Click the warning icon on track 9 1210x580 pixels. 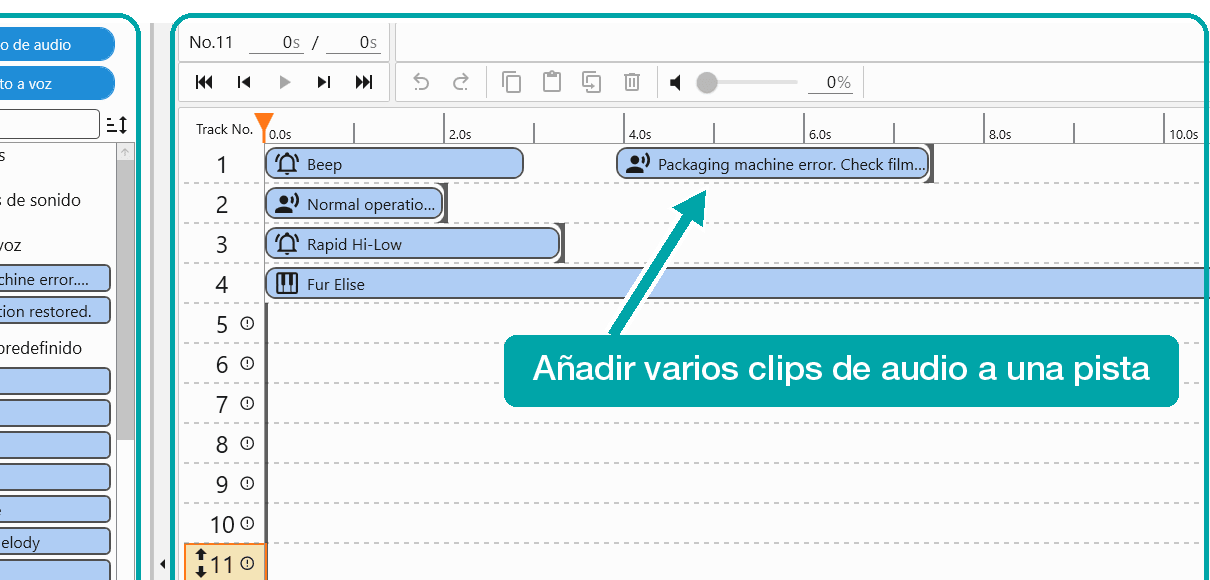pyautogui.click(x=247, y=484)
